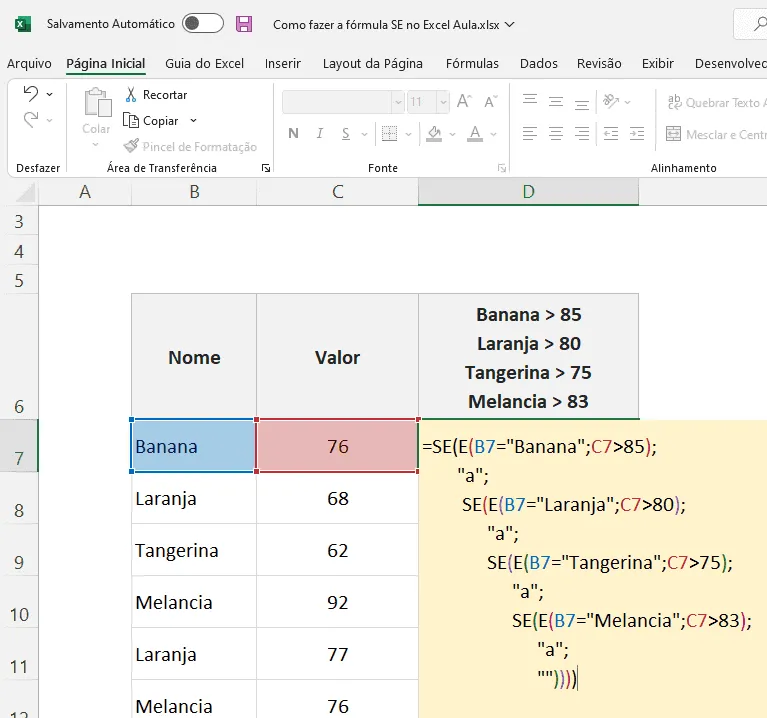Select column C header
Image resolution: width=767 pixels, height=718 pixels.
coord(338,192)
